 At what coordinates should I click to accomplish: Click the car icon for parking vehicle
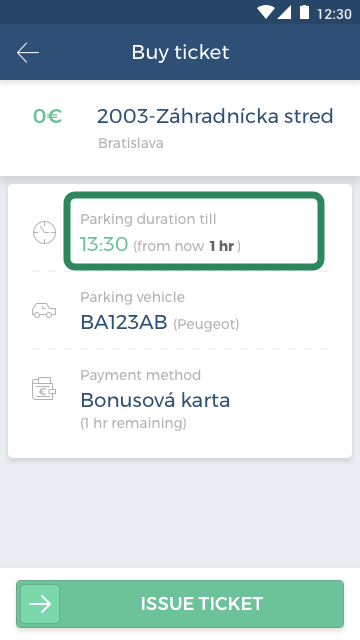pos(44,311)
